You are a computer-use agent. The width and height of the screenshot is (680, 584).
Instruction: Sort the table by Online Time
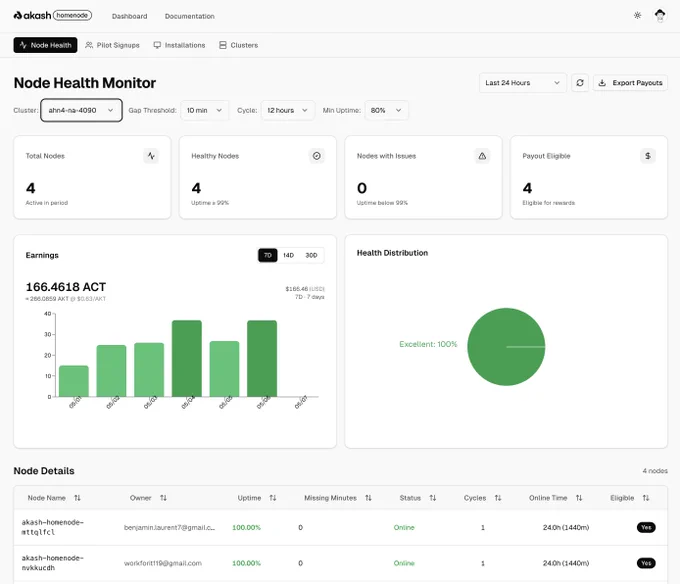point(556,498)
